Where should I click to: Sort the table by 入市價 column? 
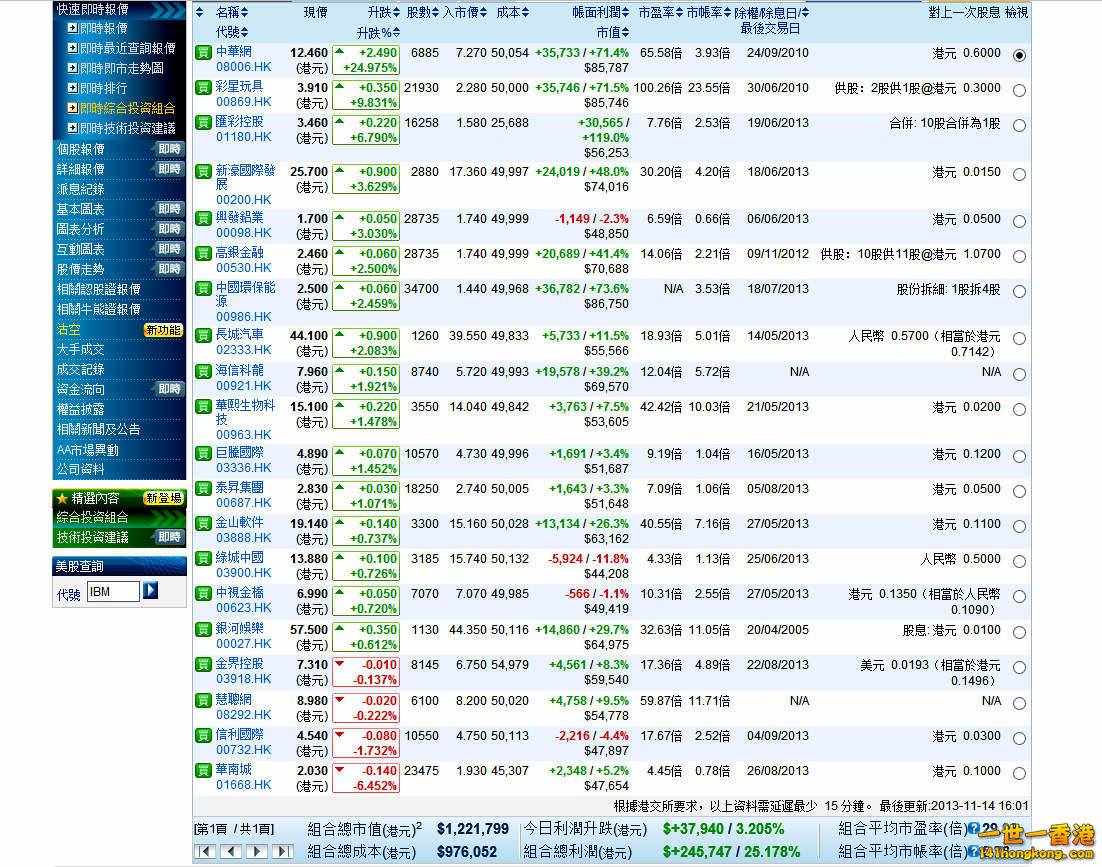pos(465,13)
